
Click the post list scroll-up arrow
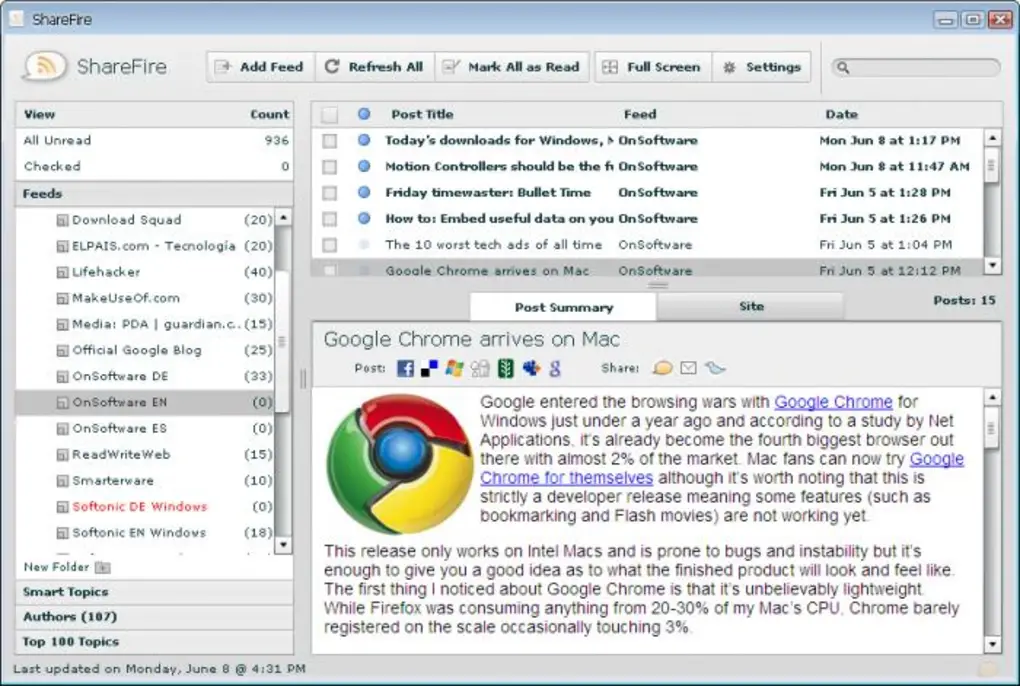click(x=992, y=138)
